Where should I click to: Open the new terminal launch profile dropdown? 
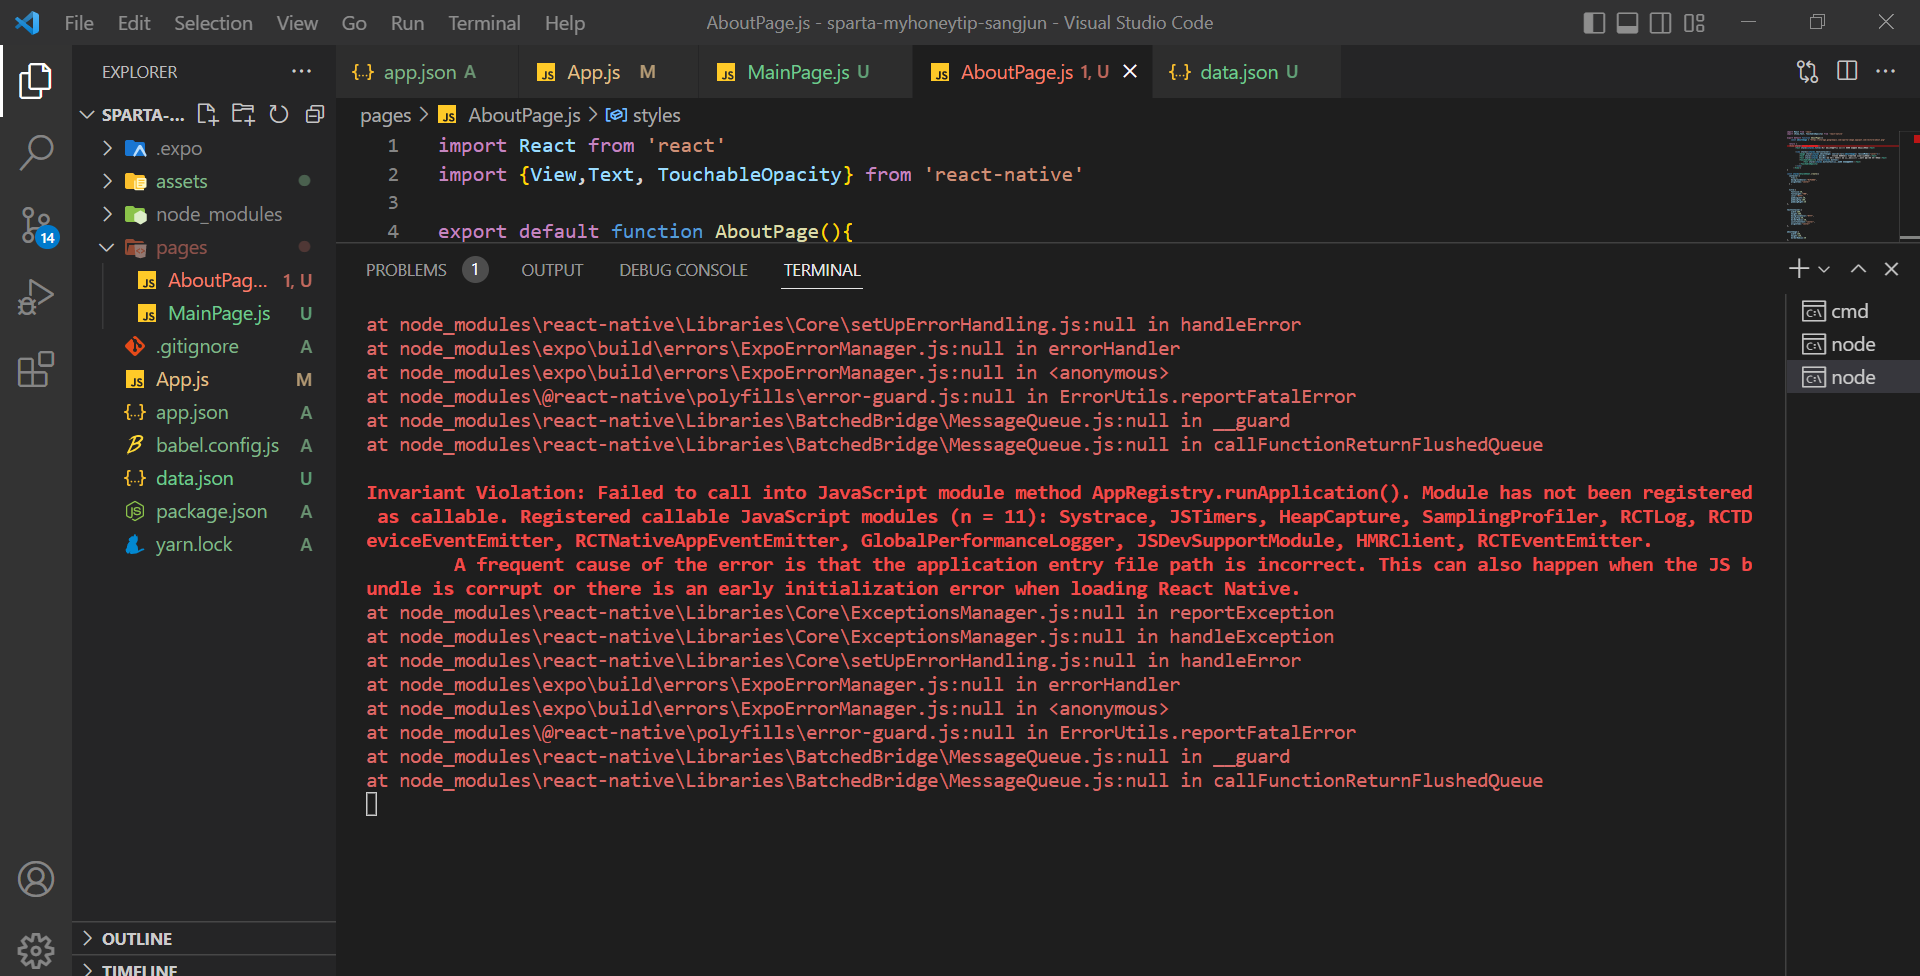click(1824, 269)
